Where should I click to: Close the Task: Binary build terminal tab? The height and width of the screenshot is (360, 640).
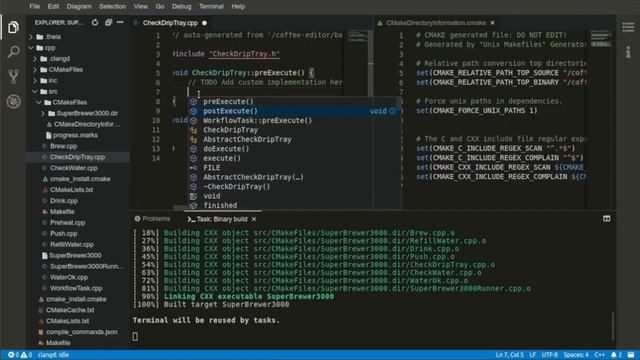tap(254, 219)
